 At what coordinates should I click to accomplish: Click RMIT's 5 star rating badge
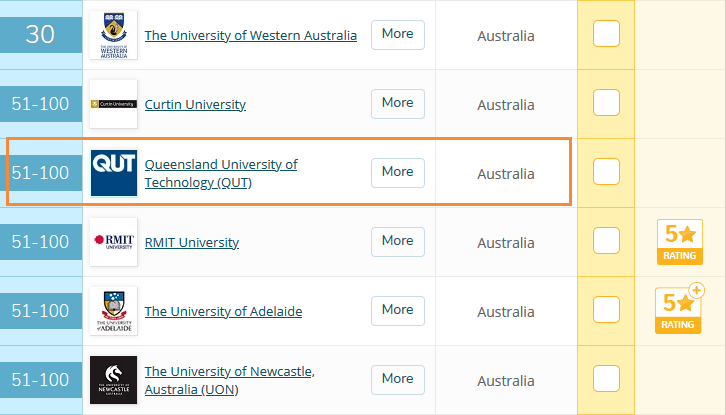[x=677, y=242]
